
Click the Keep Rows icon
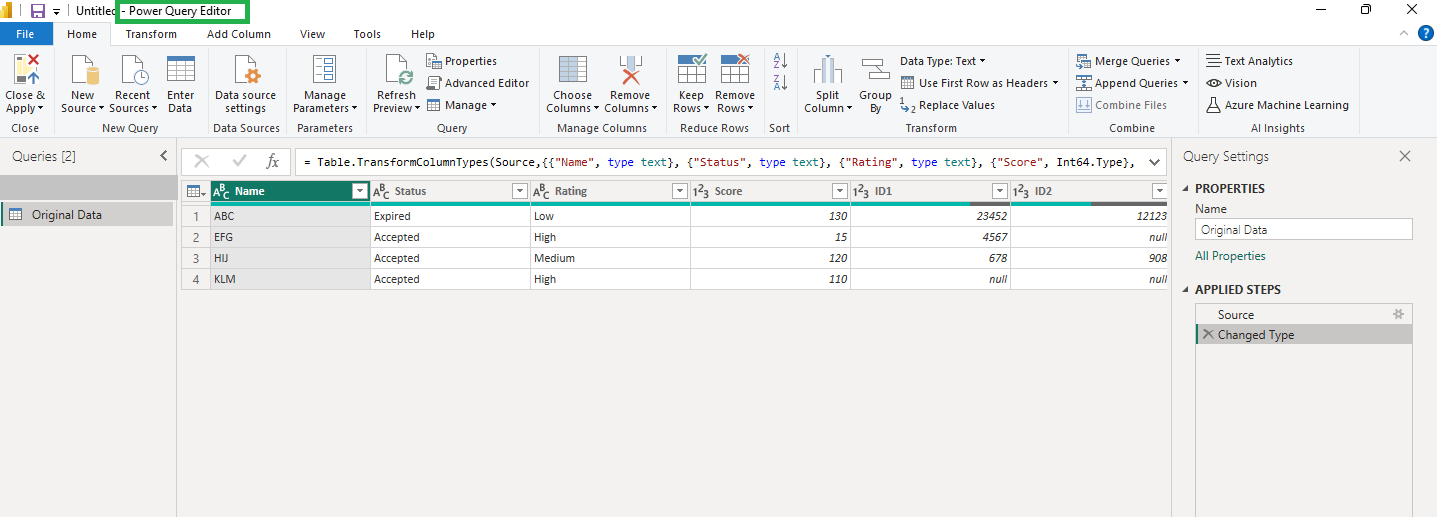tap(692, 70)
